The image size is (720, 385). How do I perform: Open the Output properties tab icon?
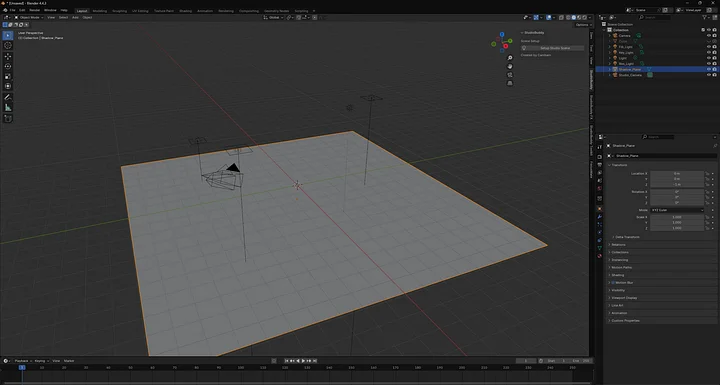click(599, 165)
